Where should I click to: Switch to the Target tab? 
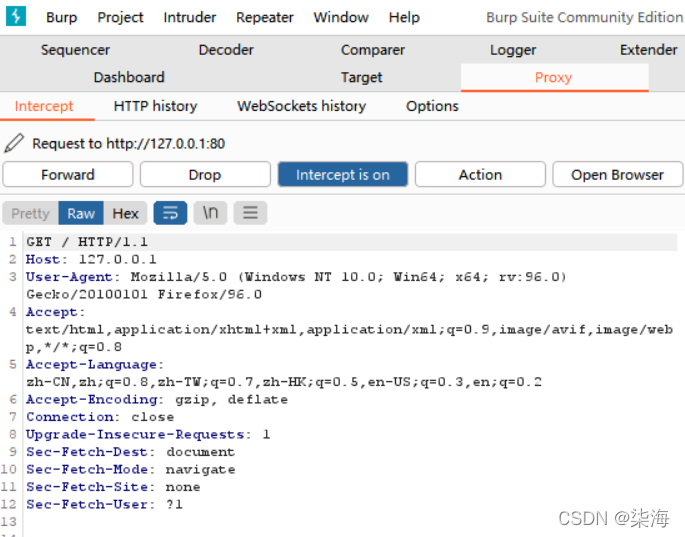pos(361,77)
